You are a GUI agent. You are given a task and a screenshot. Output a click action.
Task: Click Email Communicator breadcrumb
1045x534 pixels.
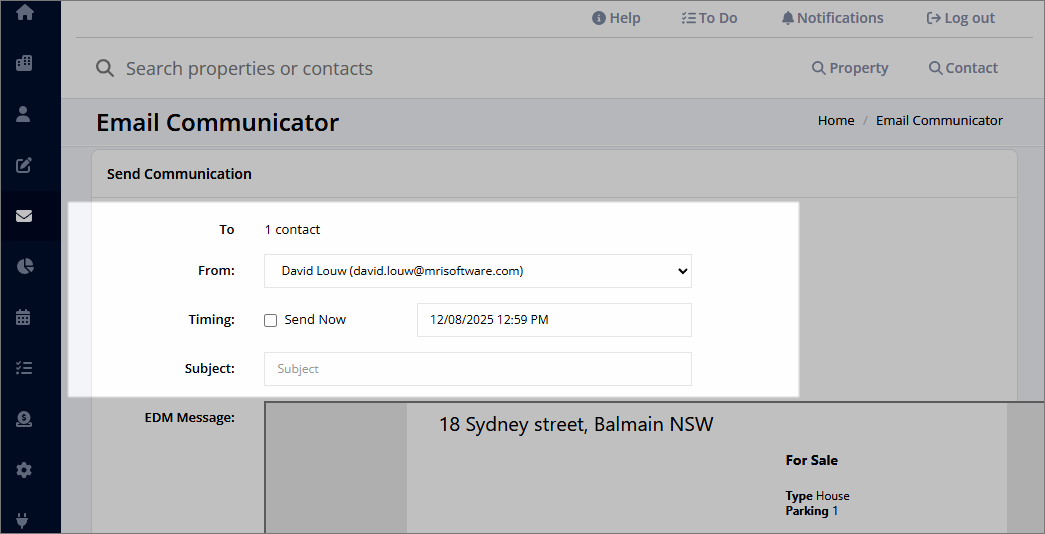939,121
